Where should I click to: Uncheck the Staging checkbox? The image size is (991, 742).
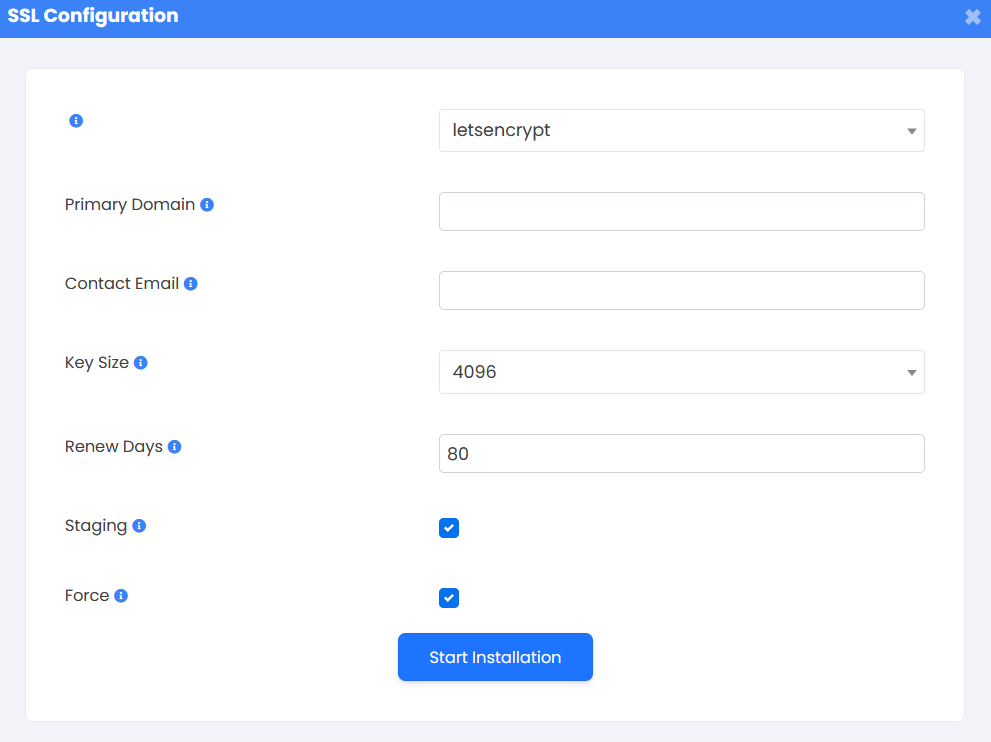click(x=449, y=528)
